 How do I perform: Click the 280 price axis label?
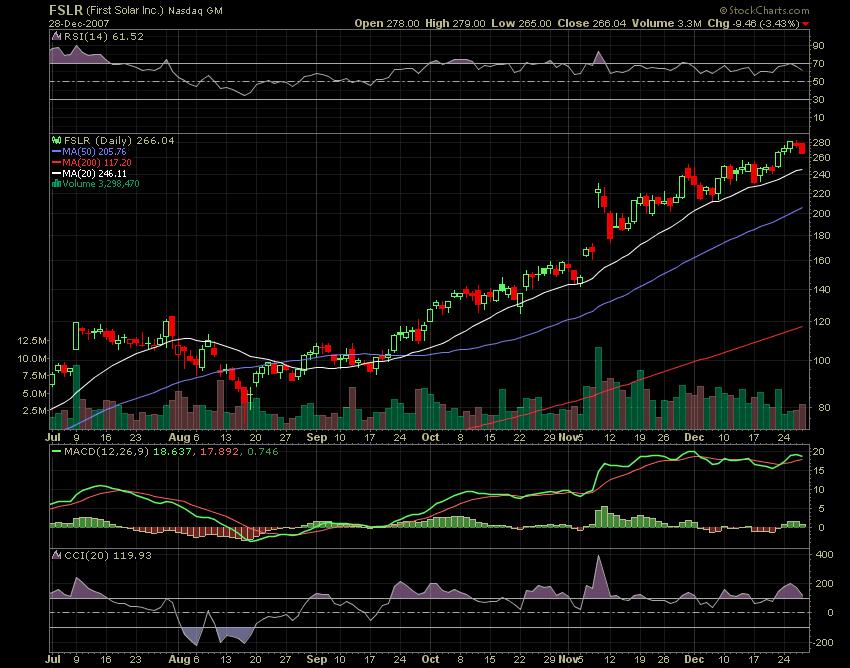(822, 143)
